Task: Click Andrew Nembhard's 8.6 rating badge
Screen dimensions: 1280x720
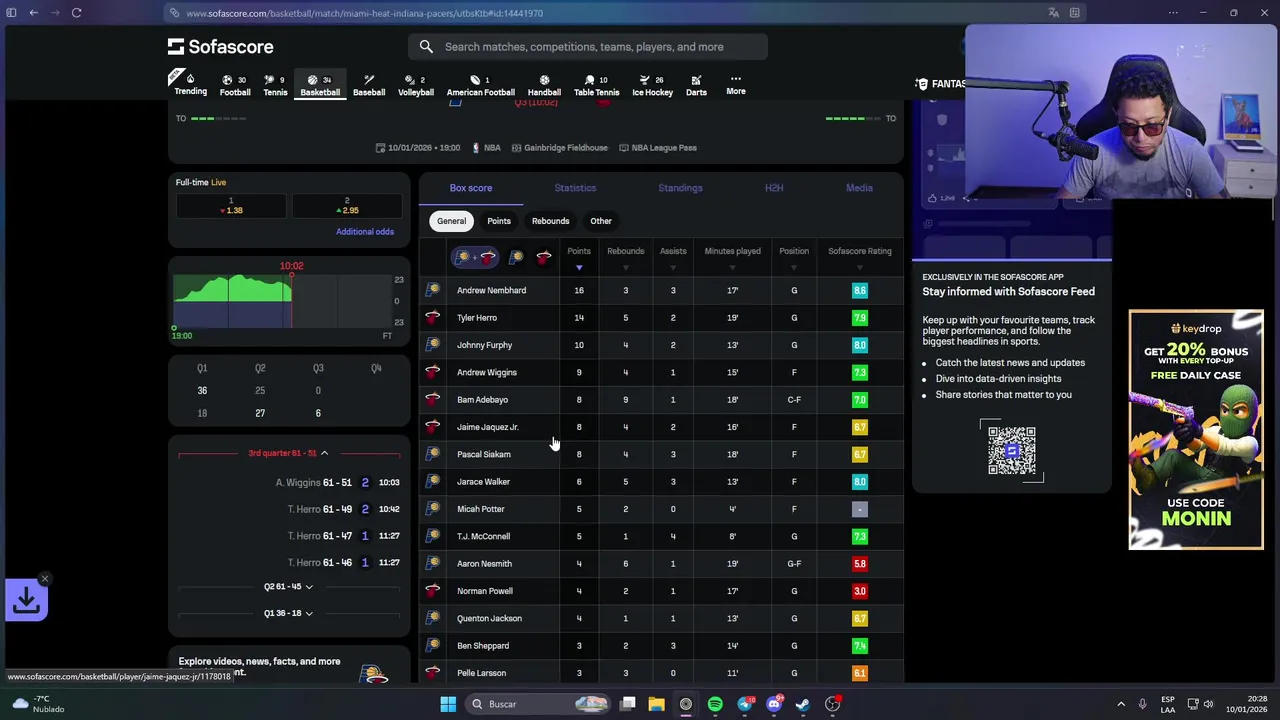Action: (859, 290)
